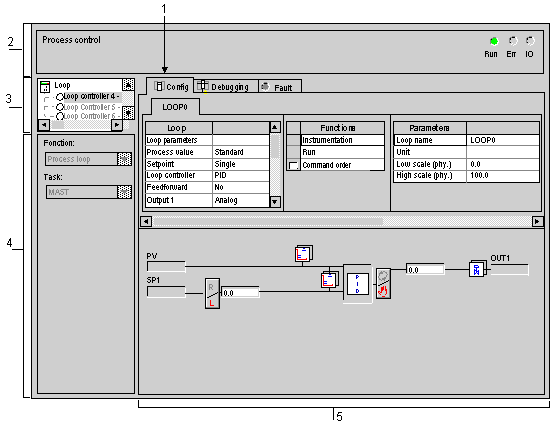Open the Process loop function dropdown

(124, 159)
